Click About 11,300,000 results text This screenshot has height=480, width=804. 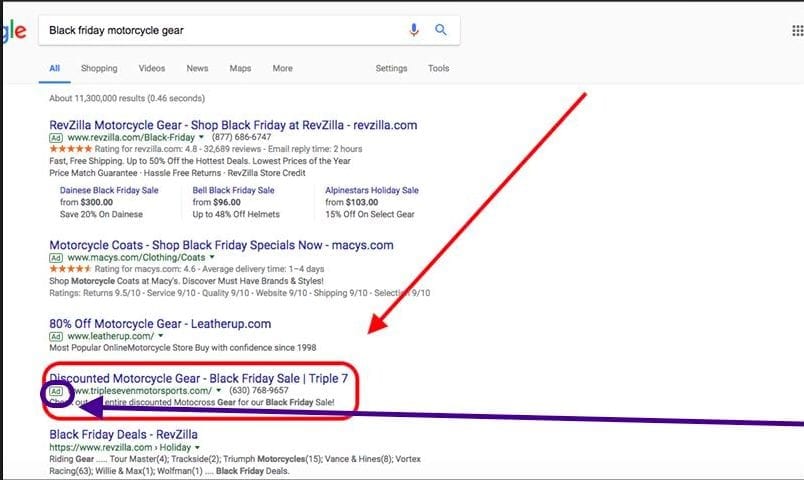tap(127, 98)
